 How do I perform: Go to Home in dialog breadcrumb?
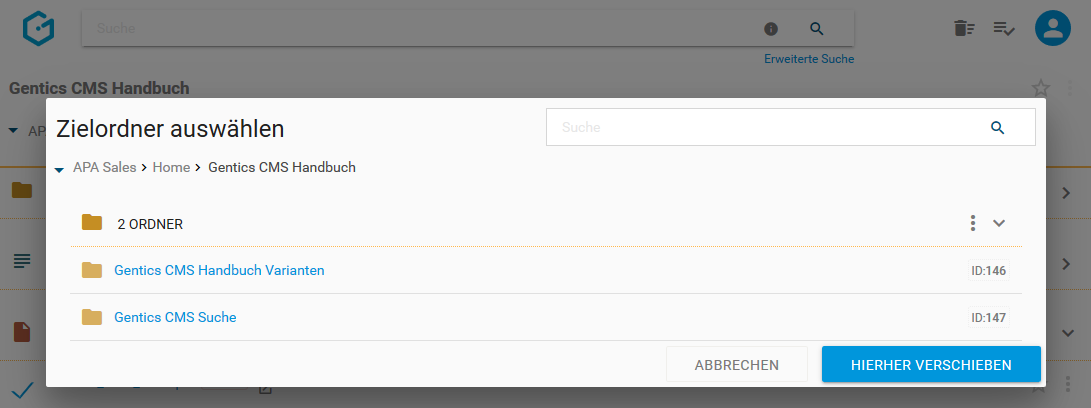click(171, 168)
